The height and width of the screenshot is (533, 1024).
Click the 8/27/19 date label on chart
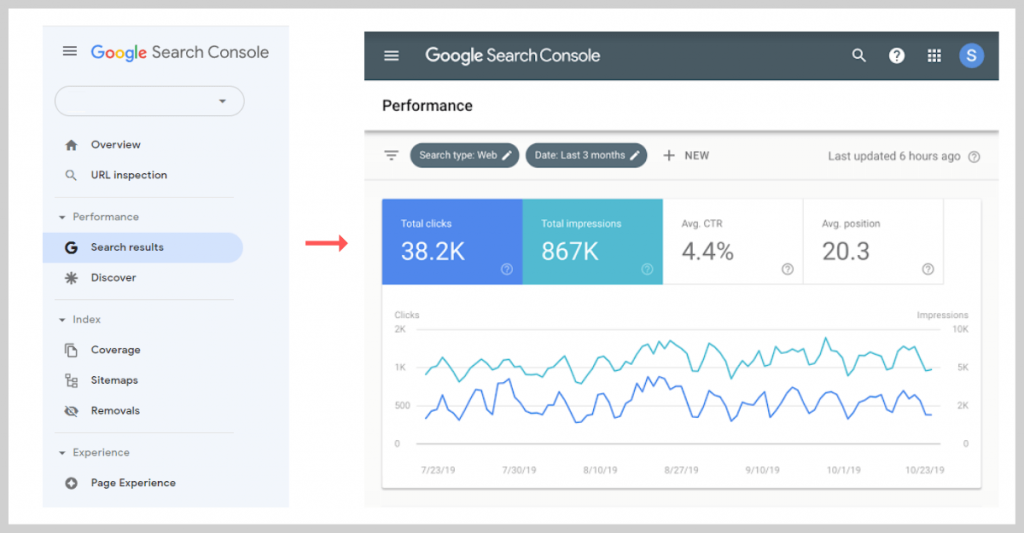click(x=681, y=470)
